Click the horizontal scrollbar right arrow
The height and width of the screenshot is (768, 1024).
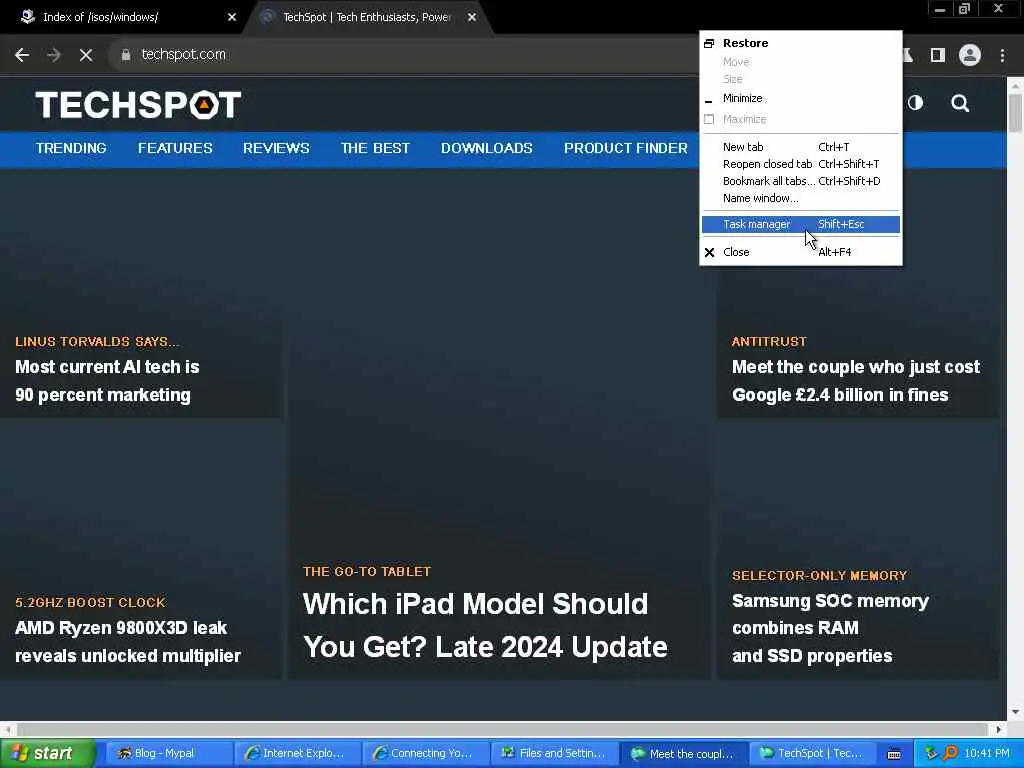pyautogui.click(x=999, y=729)
